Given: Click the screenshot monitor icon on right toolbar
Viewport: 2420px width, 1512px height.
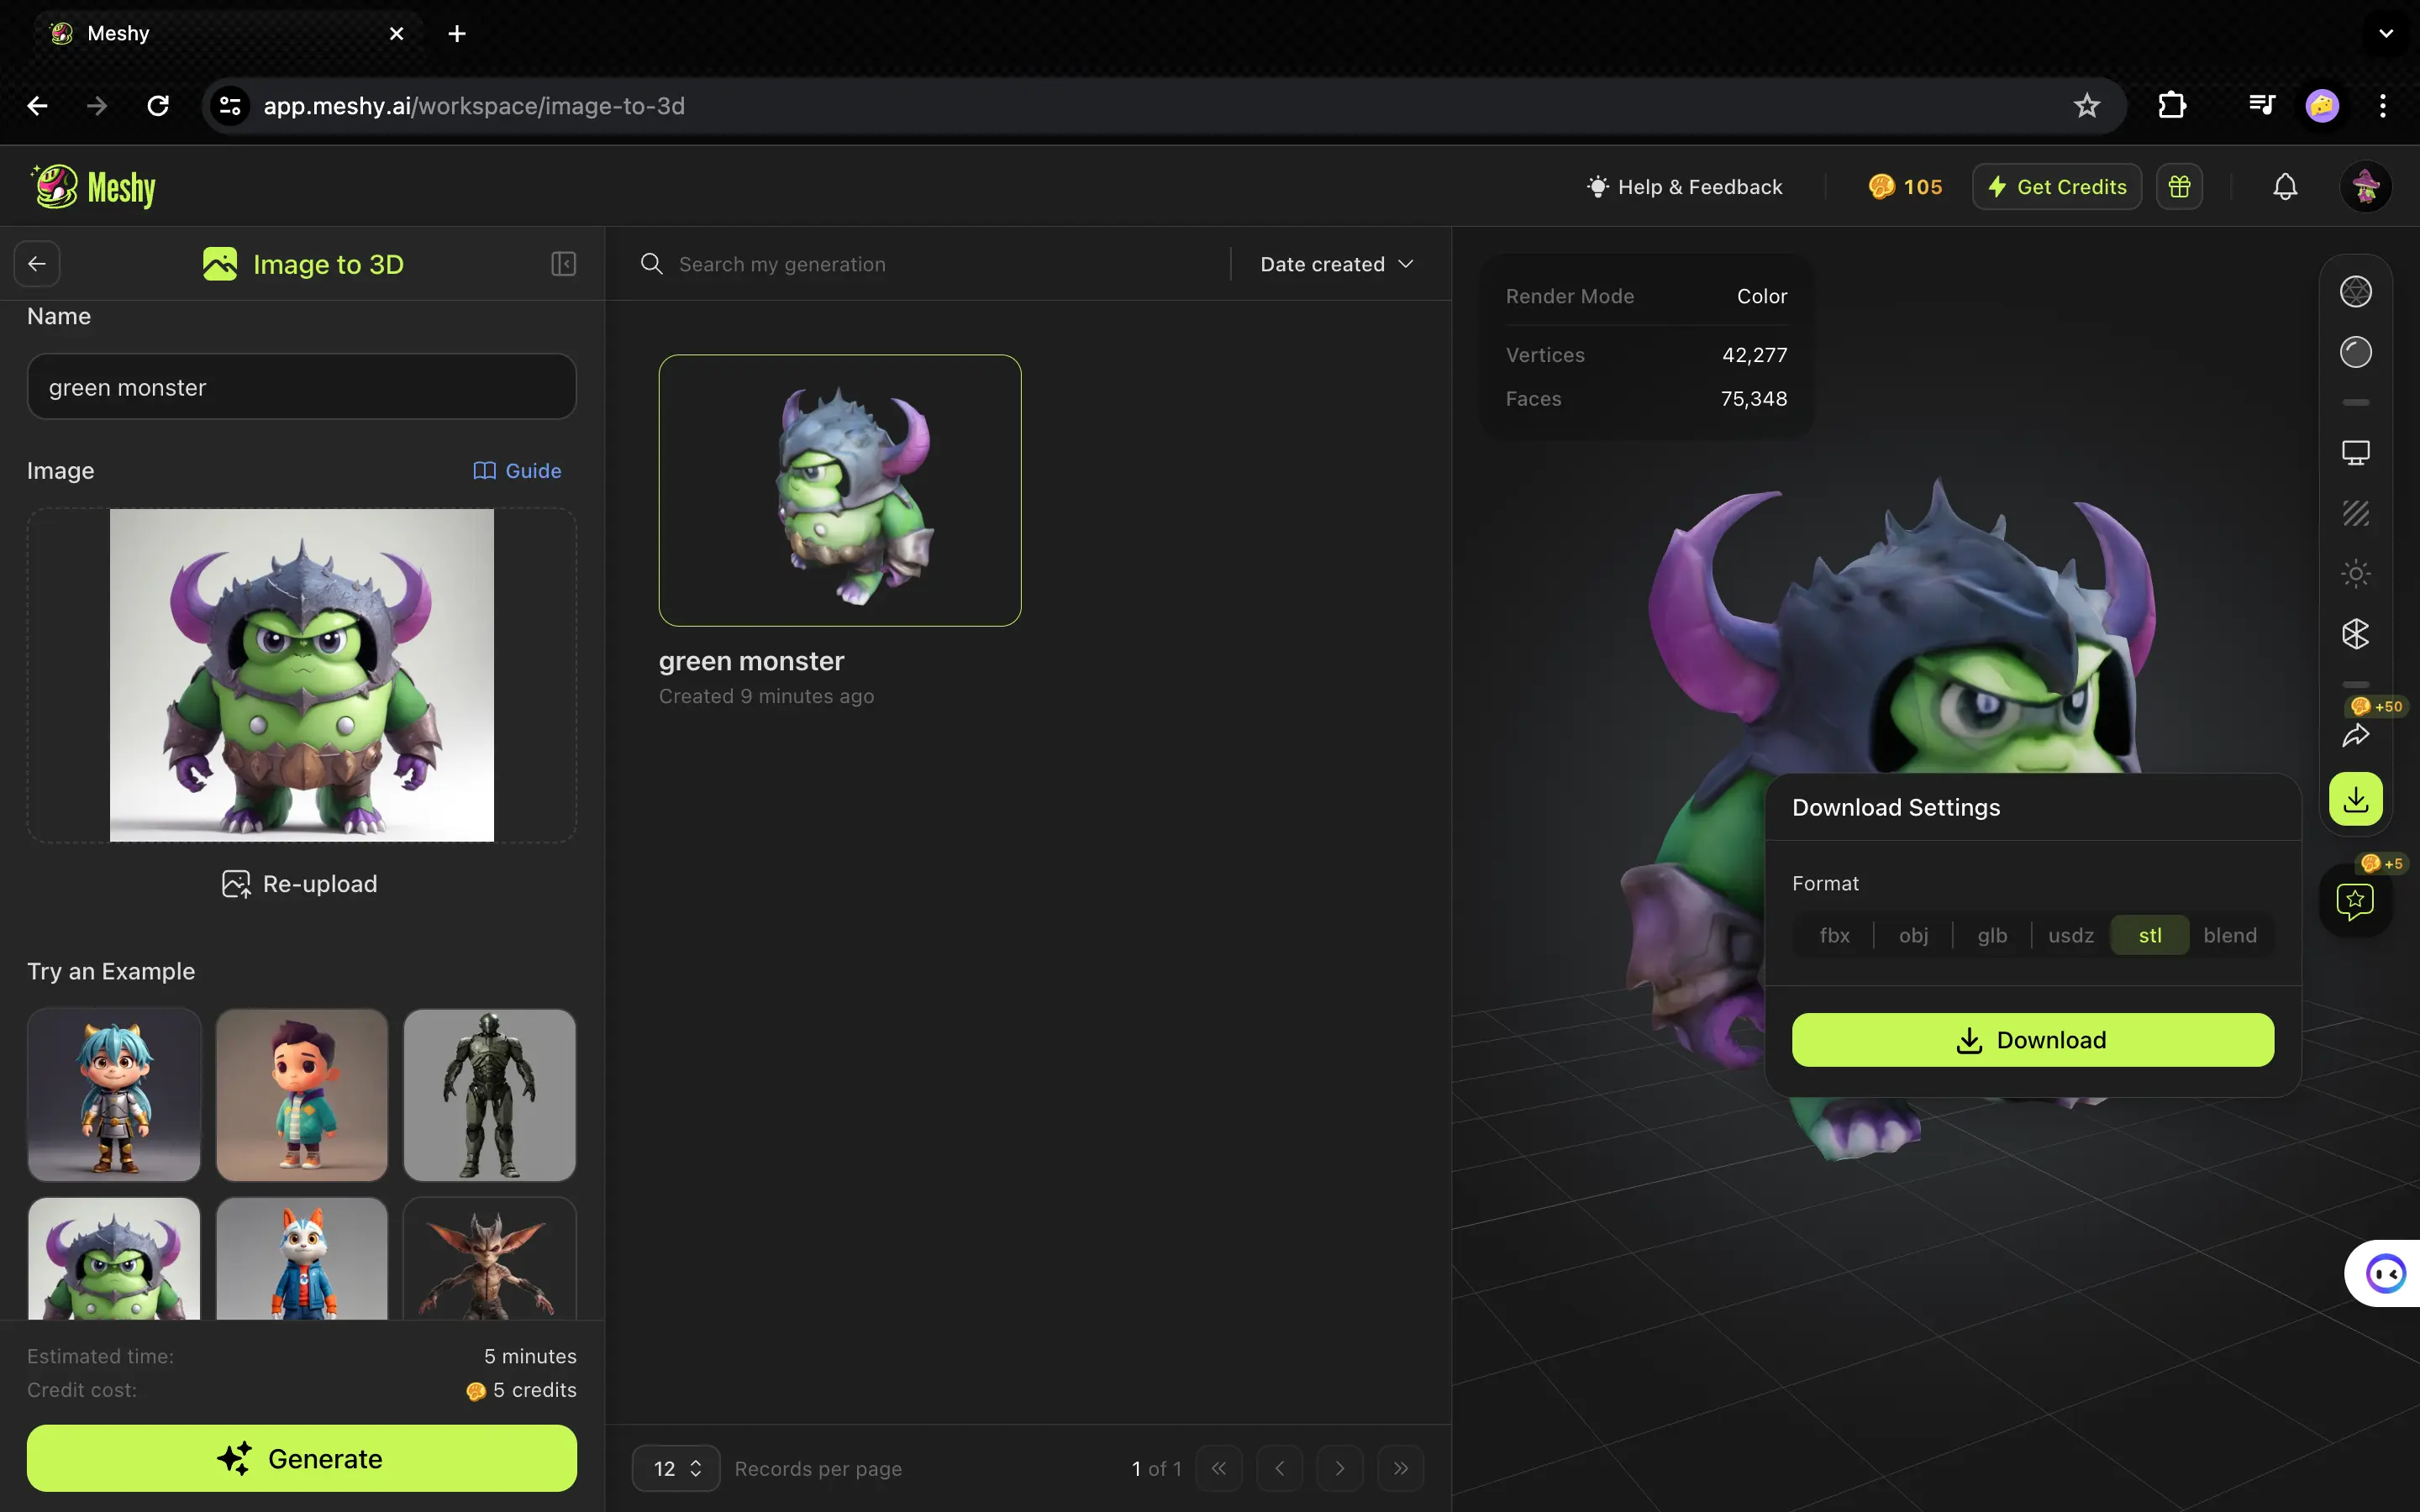Looking at the screenshot, I should [2355, 451].
